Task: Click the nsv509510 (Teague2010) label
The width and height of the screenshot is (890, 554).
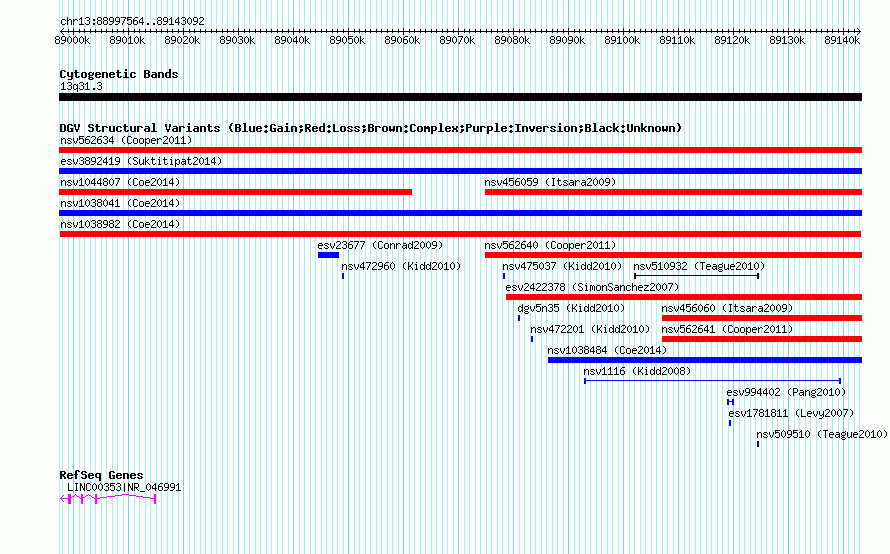Action: click(822, 434)
